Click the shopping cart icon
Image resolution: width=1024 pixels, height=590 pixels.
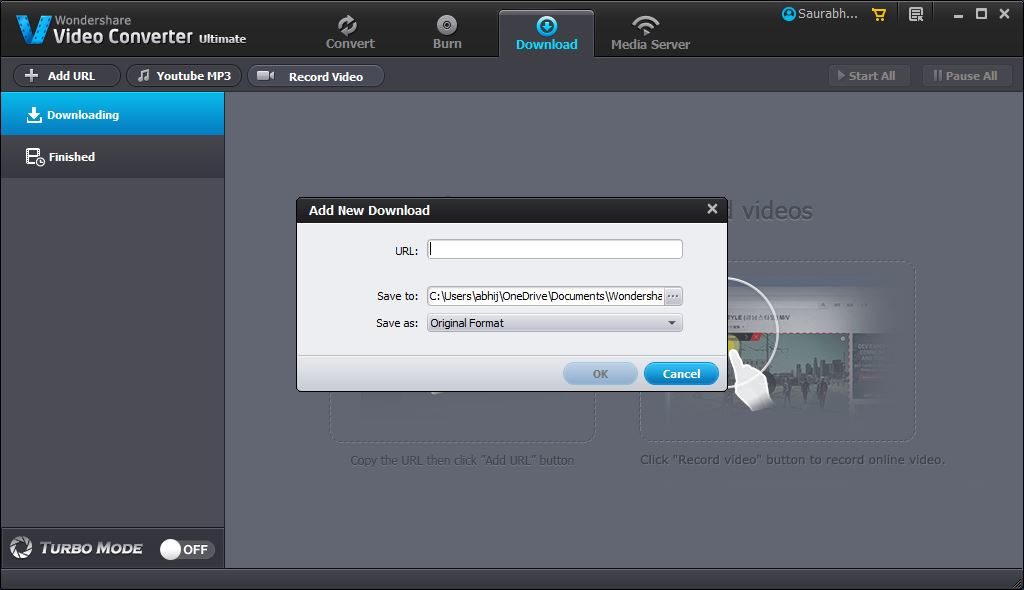coord(879,14)
